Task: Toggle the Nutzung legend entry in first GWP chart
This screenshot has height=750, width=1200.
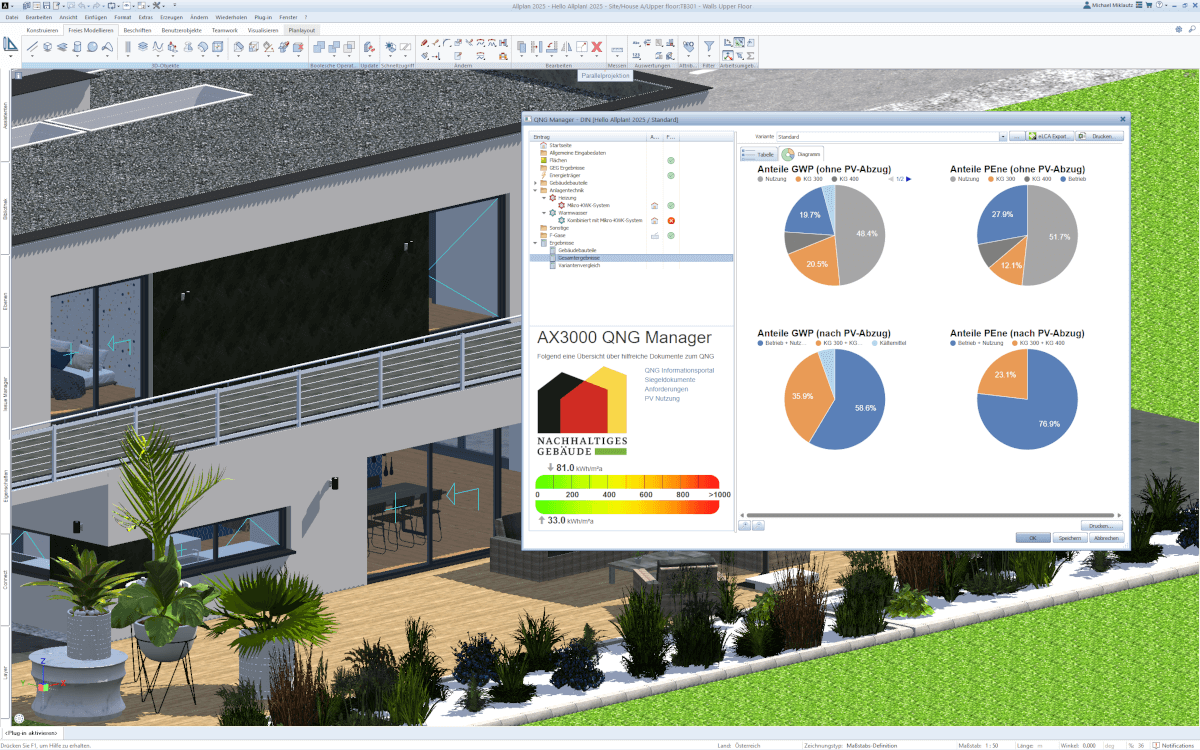Action: click(x=776, y=179)
